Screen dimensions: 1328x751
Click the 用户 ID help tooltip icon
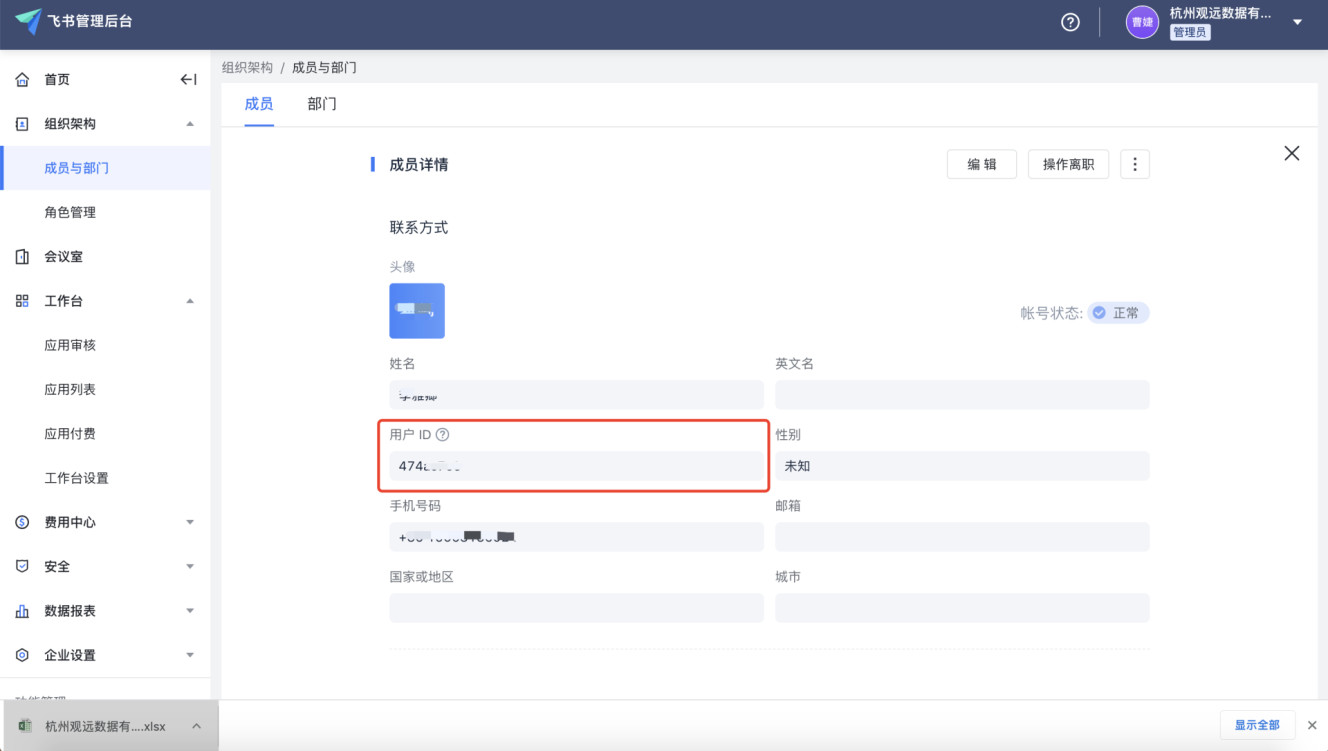[x=443, y=435]
